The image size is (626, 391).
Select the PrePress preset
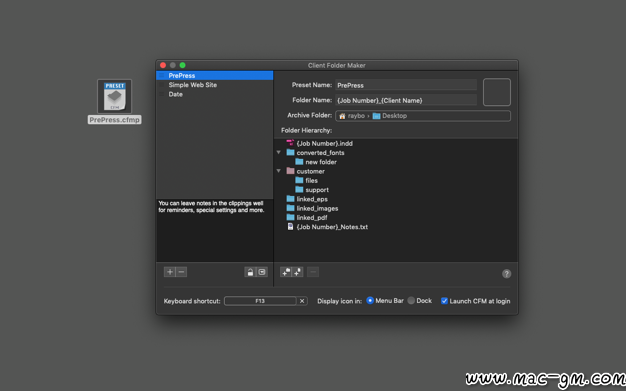215,75
